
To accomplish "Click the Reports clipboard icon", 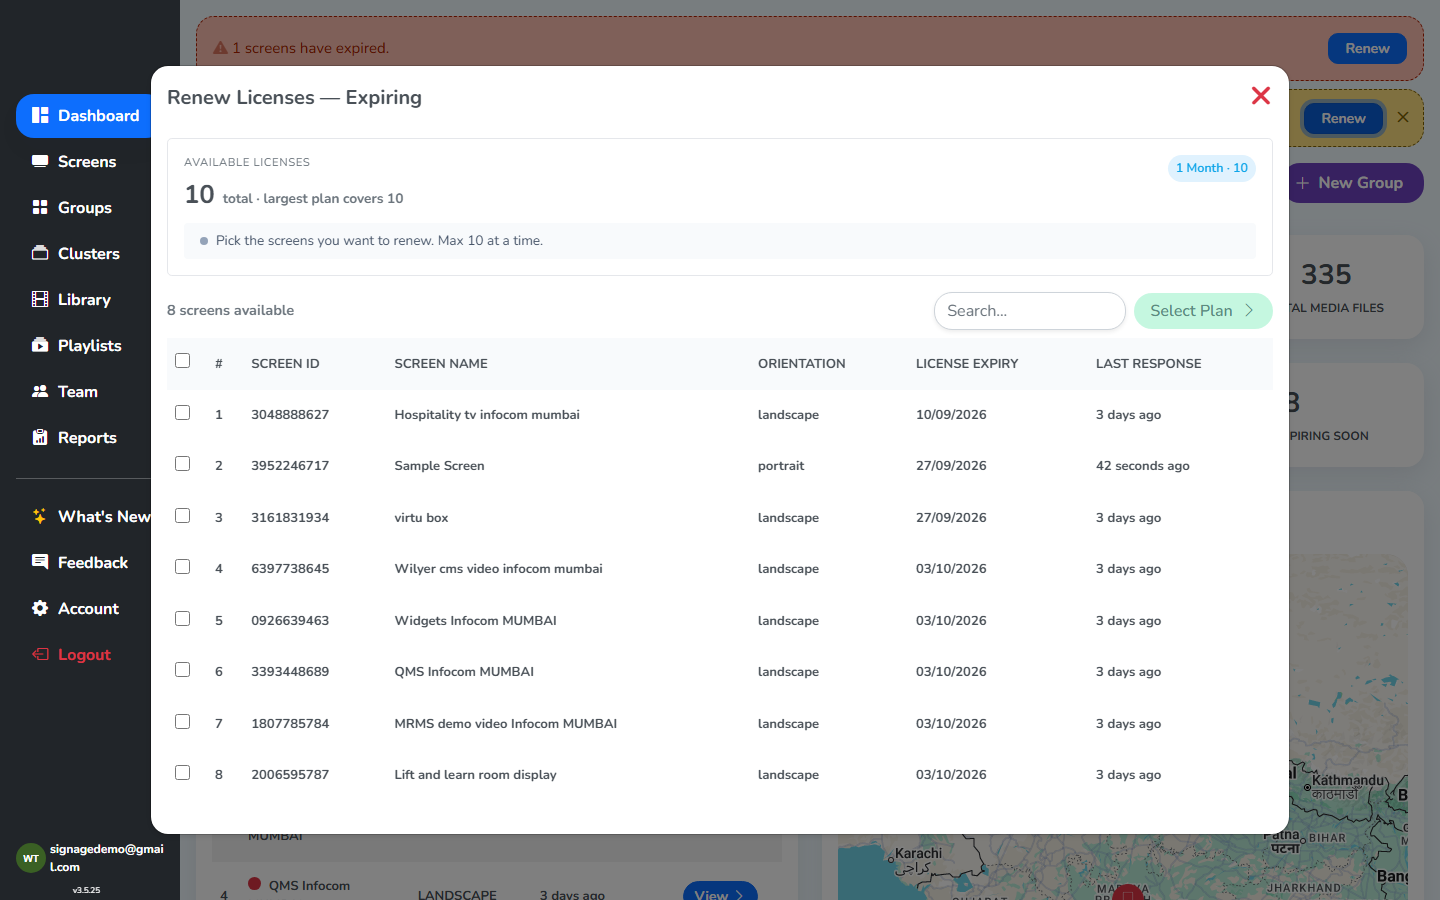I will tap(40, 437).
